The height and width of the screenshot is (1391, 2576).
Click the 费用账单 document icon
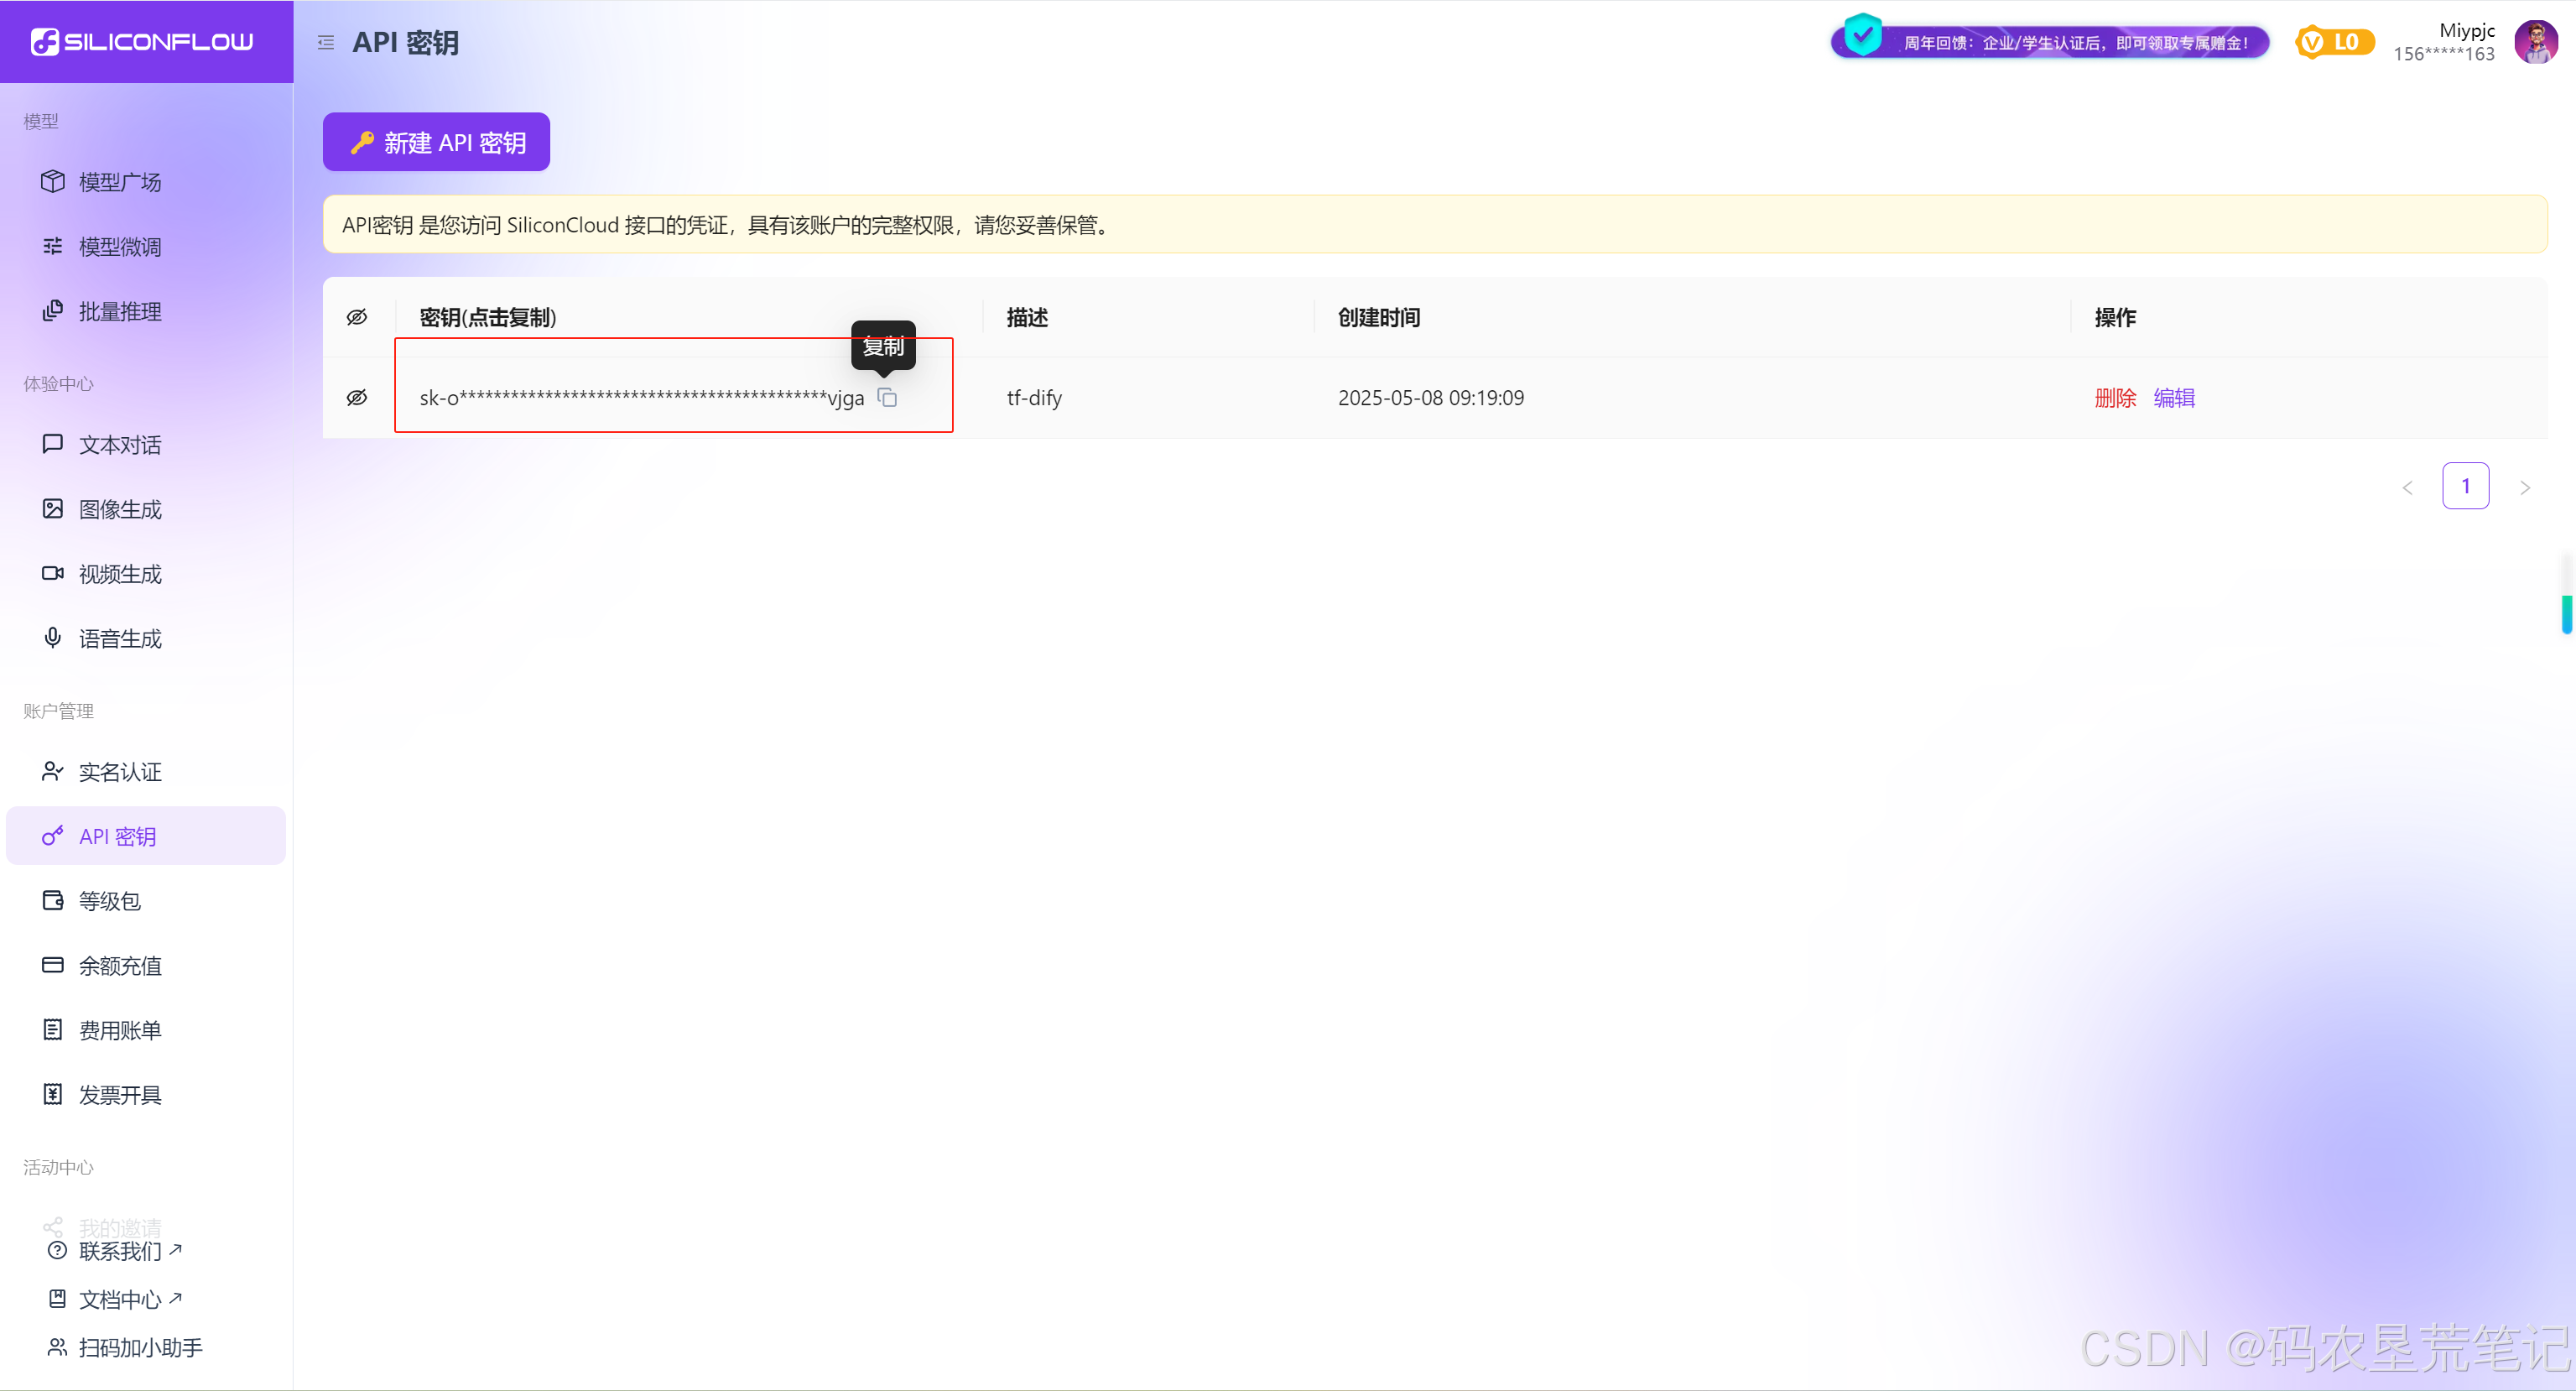coord(53,1030)
